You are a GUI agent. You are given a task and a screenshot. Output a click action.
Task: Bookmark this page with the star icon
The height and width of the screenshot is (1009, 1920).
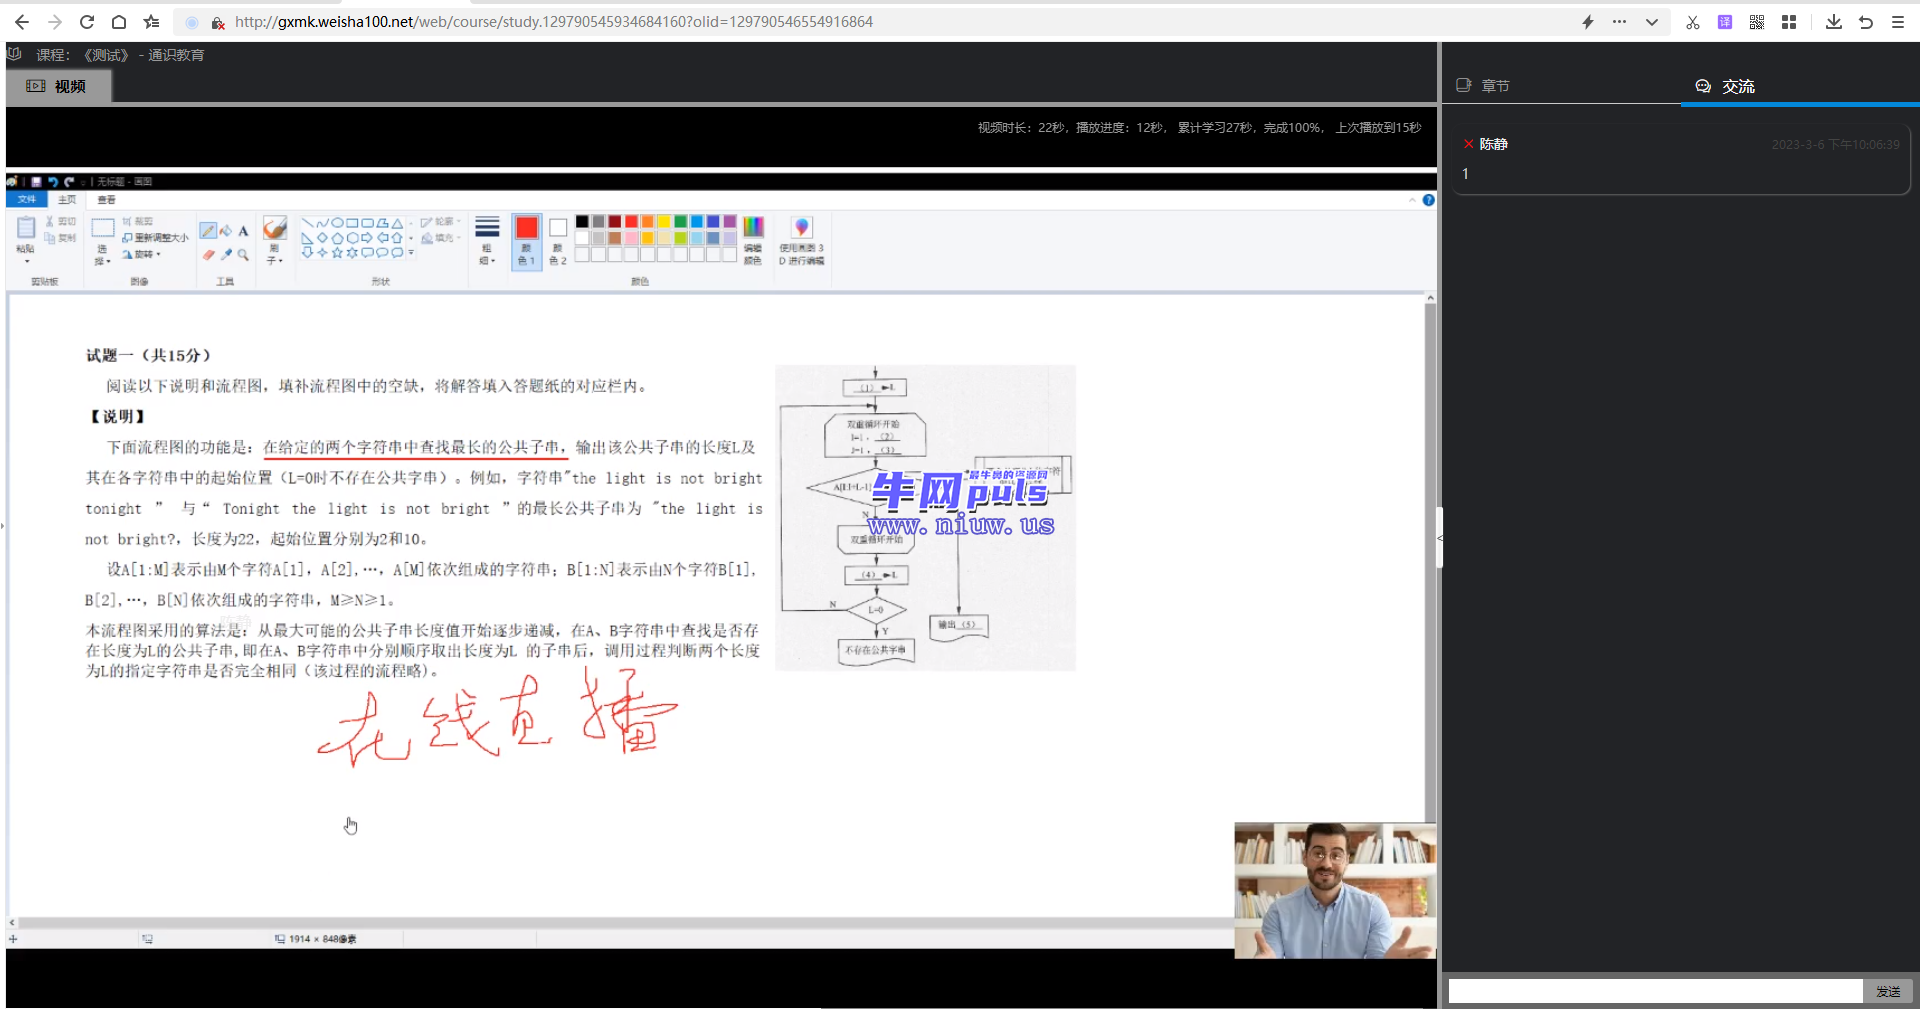(151, 22)
